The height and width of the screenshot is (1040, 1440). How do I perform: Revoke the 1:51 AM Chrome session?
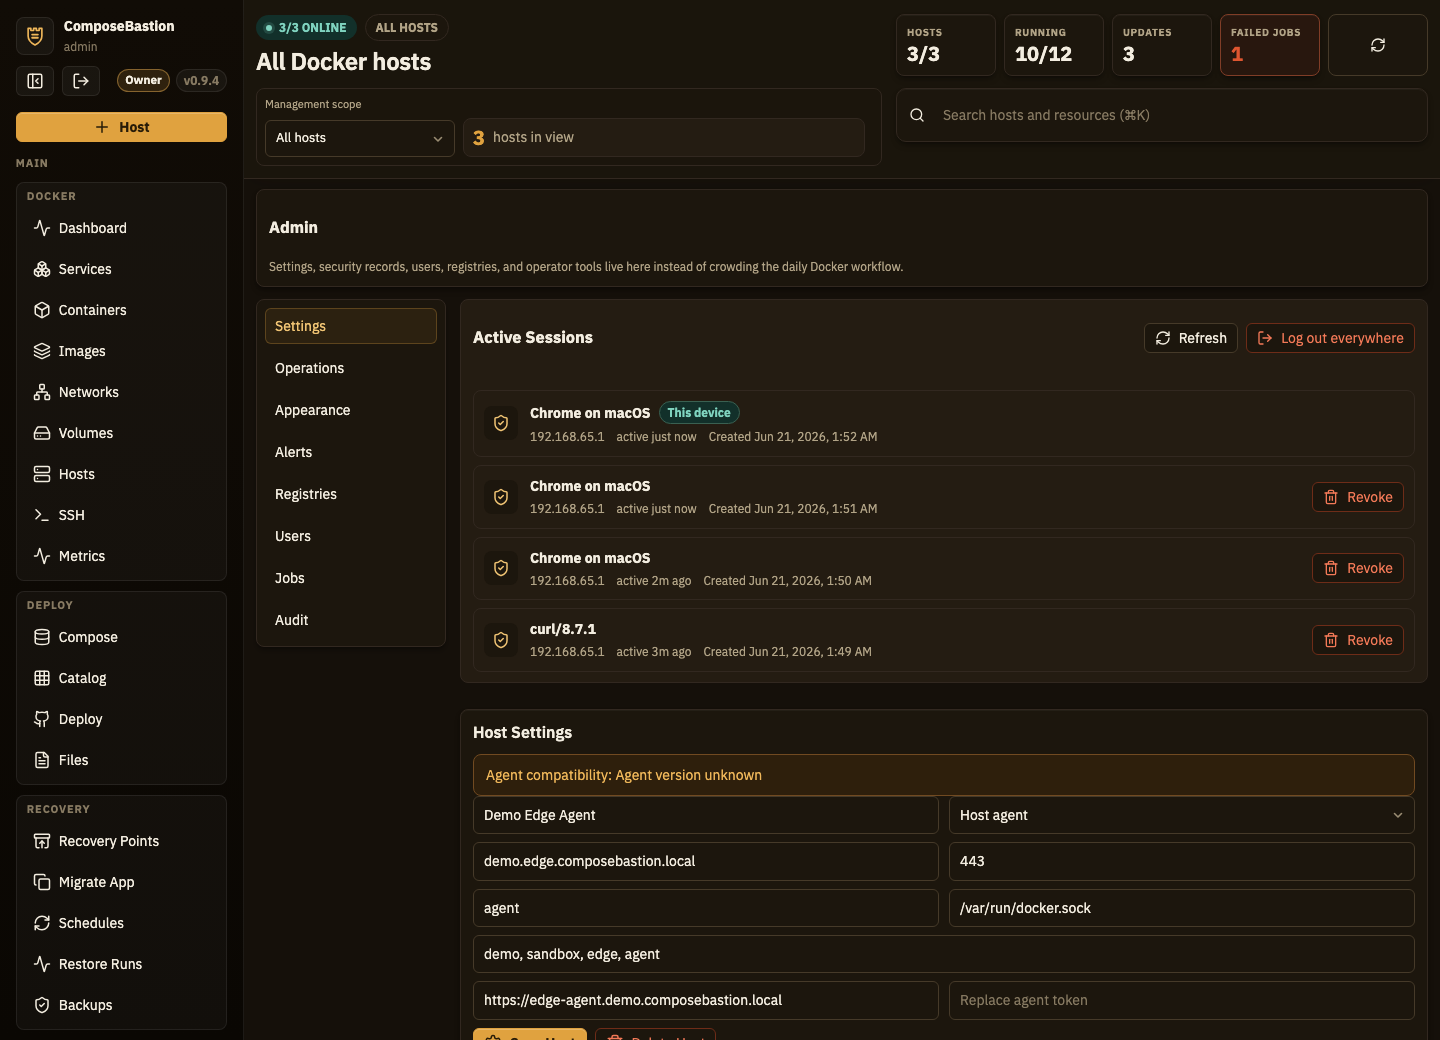tap(1358, 497)
